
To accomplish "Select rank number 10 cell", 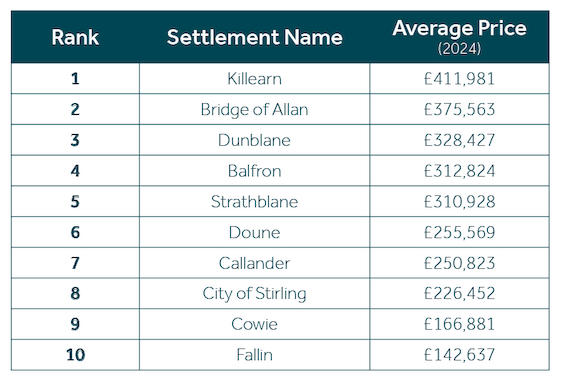I will coord(76,355).
